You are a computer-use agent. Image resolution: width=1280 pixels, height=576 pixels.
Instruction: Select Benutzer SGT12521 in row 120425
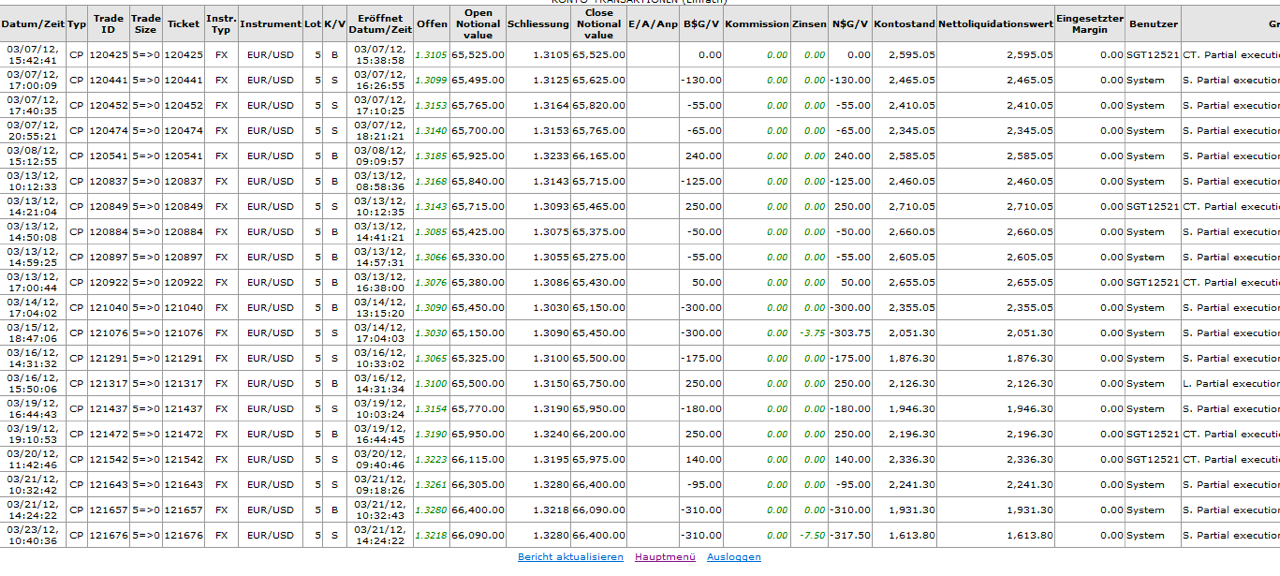click(x=1153, y=55)
